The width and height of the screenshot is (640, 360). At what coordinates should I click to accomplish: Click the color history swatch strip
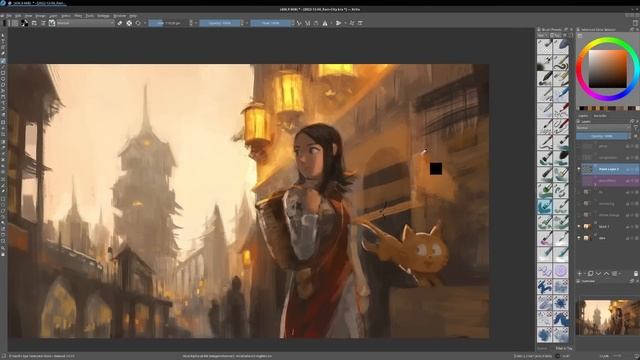click(x=608, y=108)
